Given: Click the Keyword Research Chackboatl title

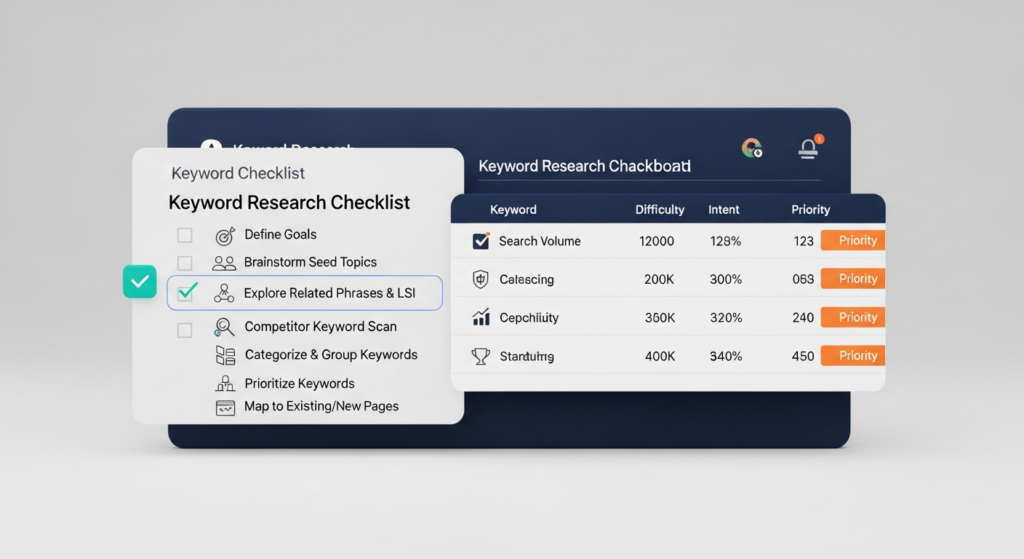Looking at the screenshot, I should click(x=584, y=166).
